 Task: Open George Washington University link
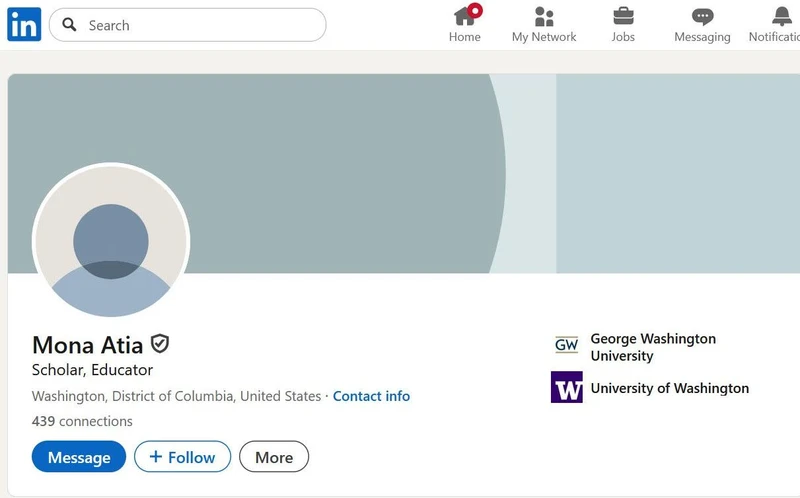point(653,347)
